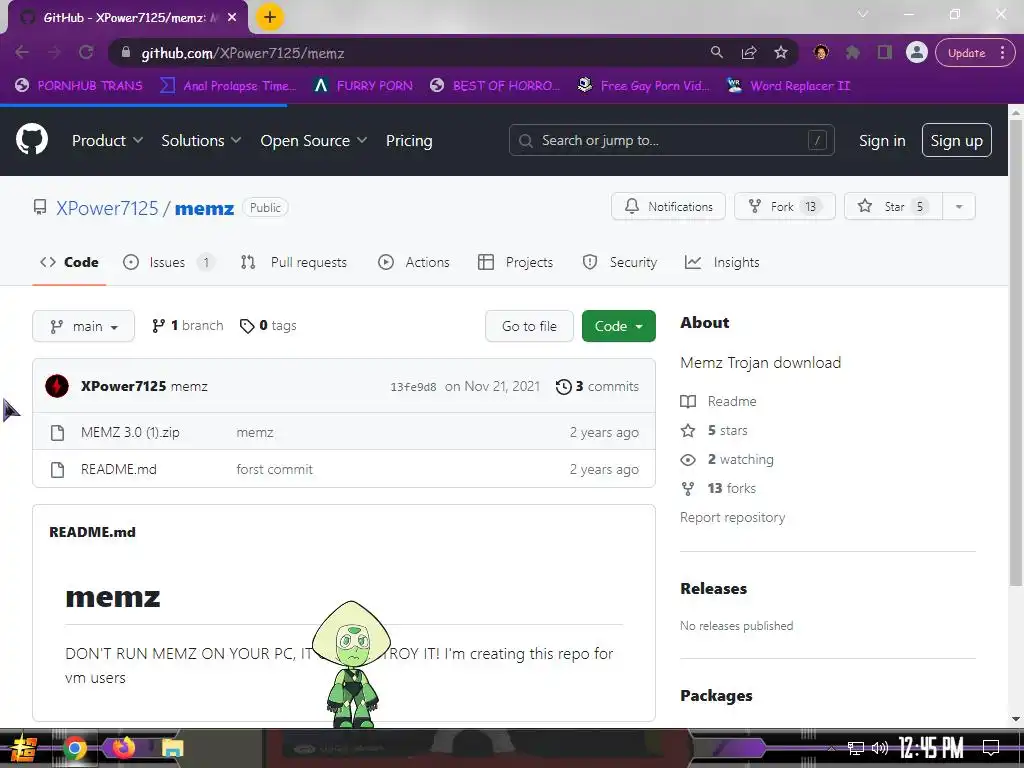Fork the repository with Fork button
The width and height of the screenshot is (1024, 768).
[x=784, y=206]
